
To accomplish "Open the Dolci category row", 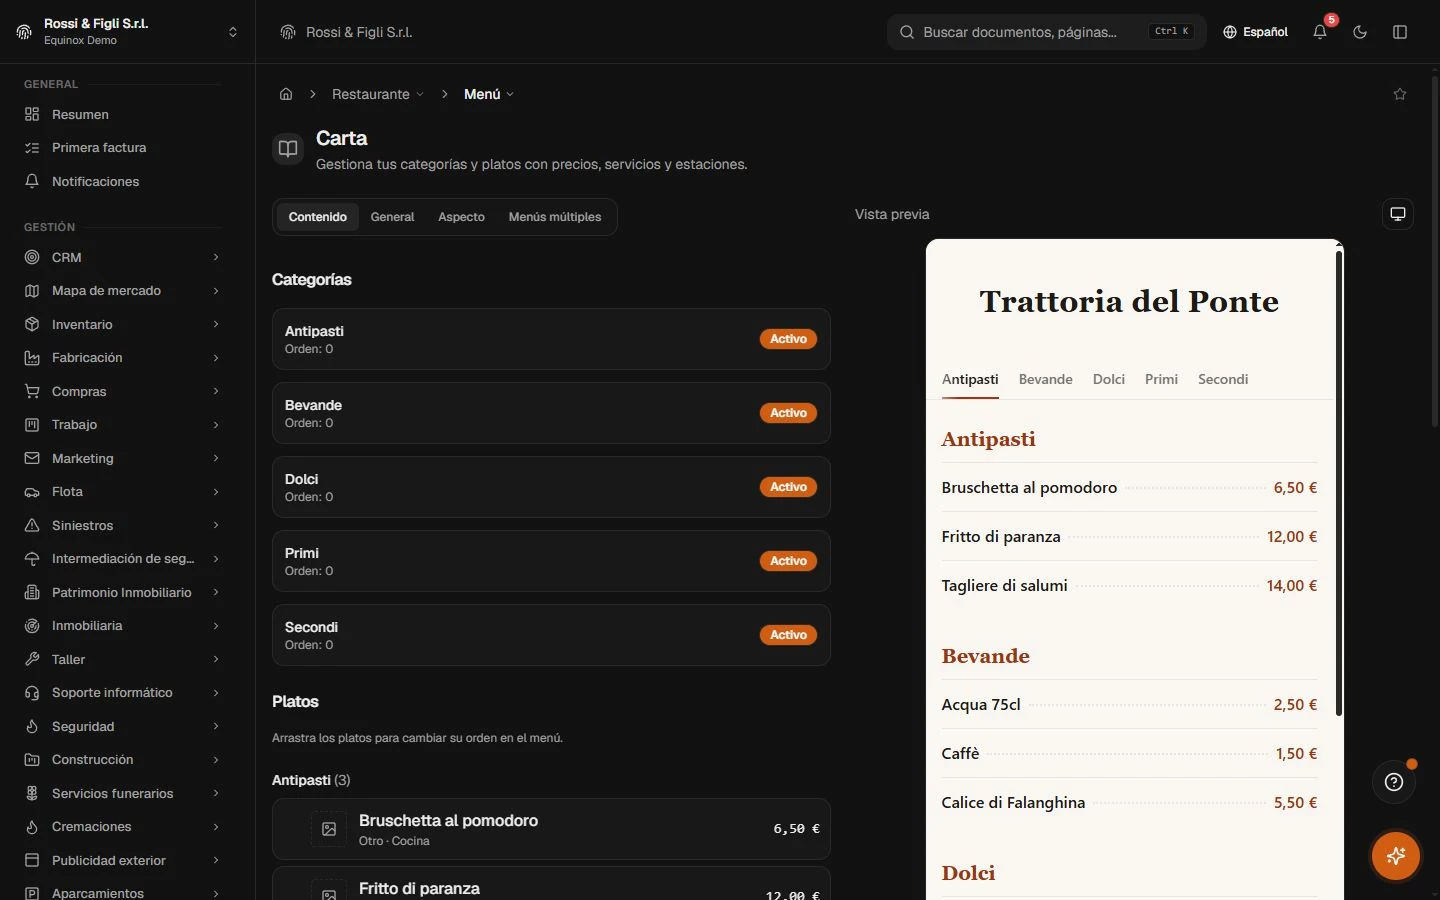I will tap(551, 487).
